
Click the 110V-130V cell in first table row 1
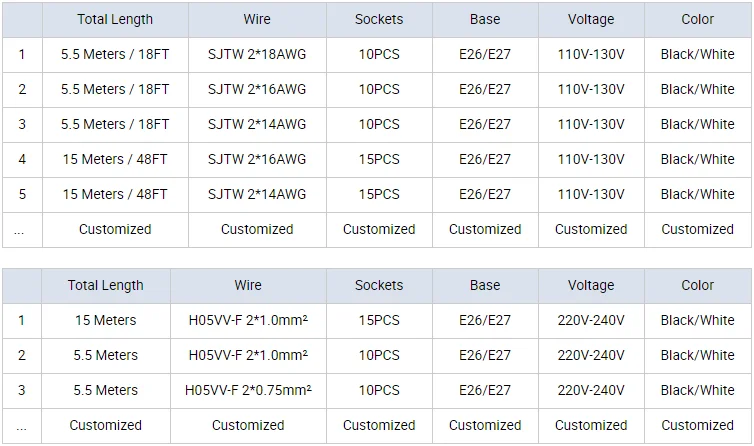coord(591,55)
